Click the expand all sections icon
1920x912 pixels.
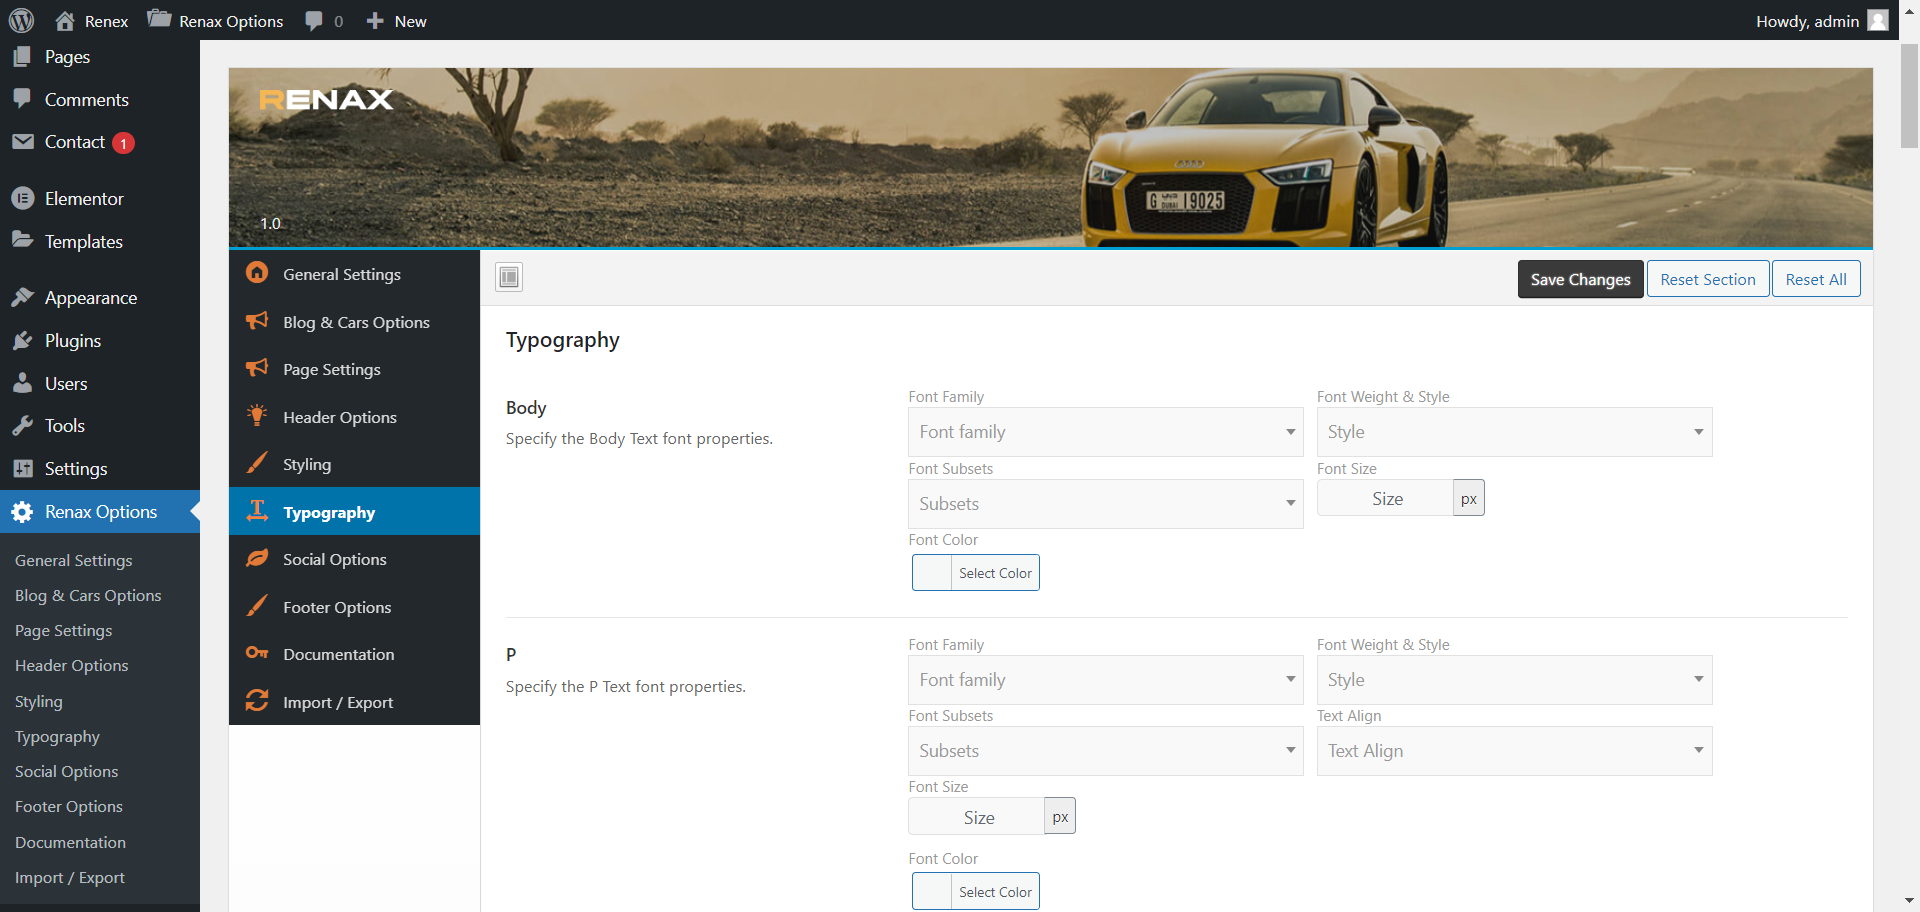509,277
